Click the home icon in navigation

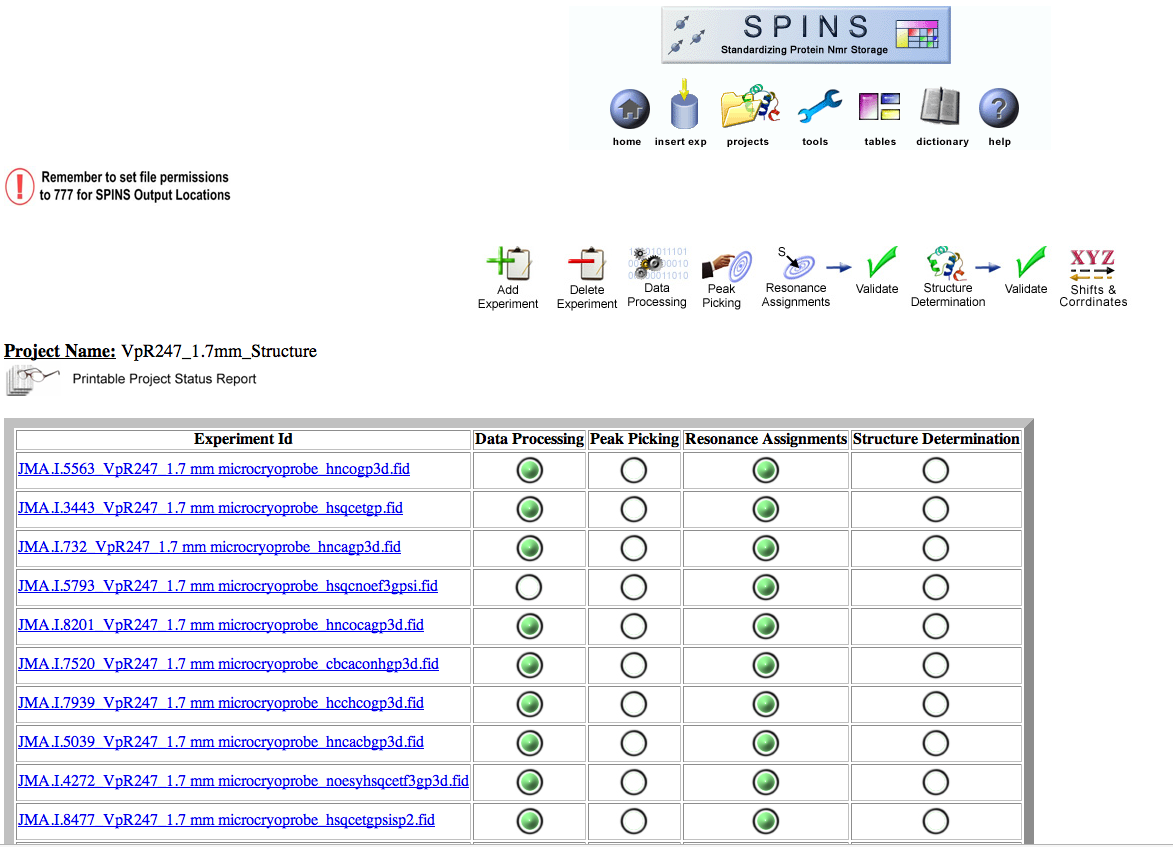point(628,110)
